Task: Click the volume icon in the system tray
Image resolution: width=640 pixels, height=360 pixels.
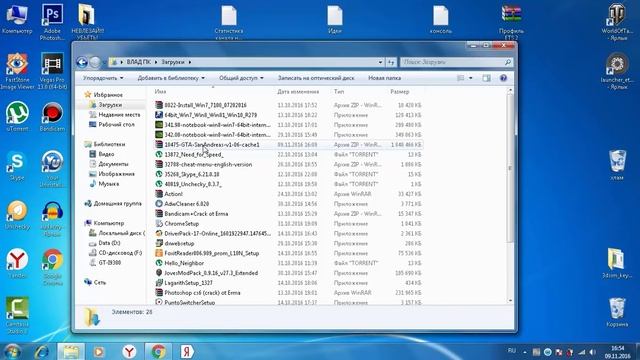Action: (x=592, y=352)
